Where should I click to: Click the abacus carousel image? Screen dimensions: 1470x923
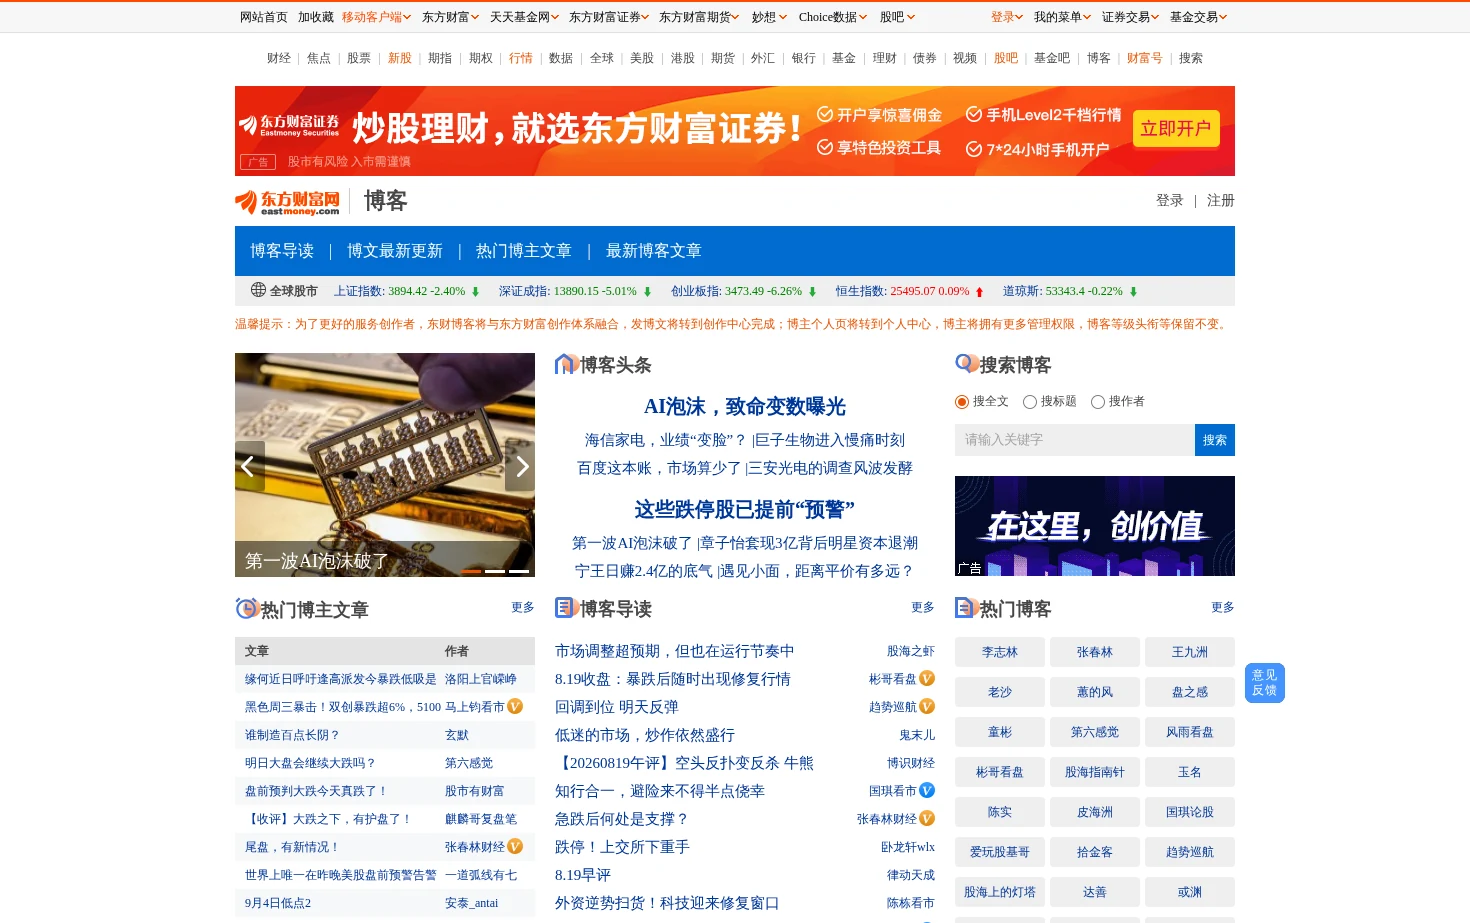tap(385, 465)
